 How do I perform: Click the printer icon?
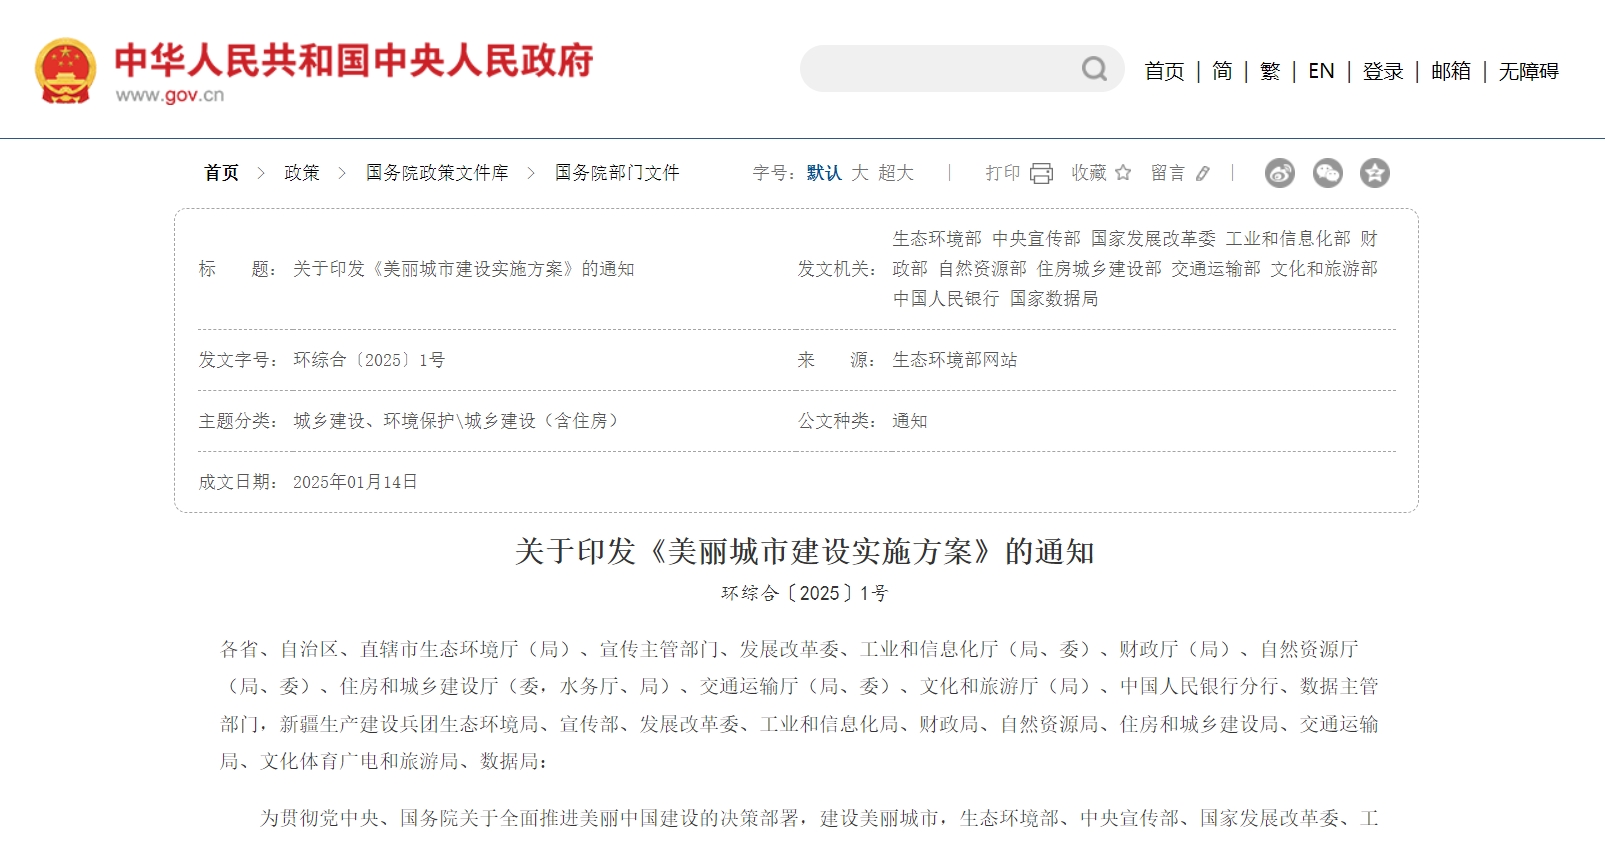click(x=1041, y=173)
